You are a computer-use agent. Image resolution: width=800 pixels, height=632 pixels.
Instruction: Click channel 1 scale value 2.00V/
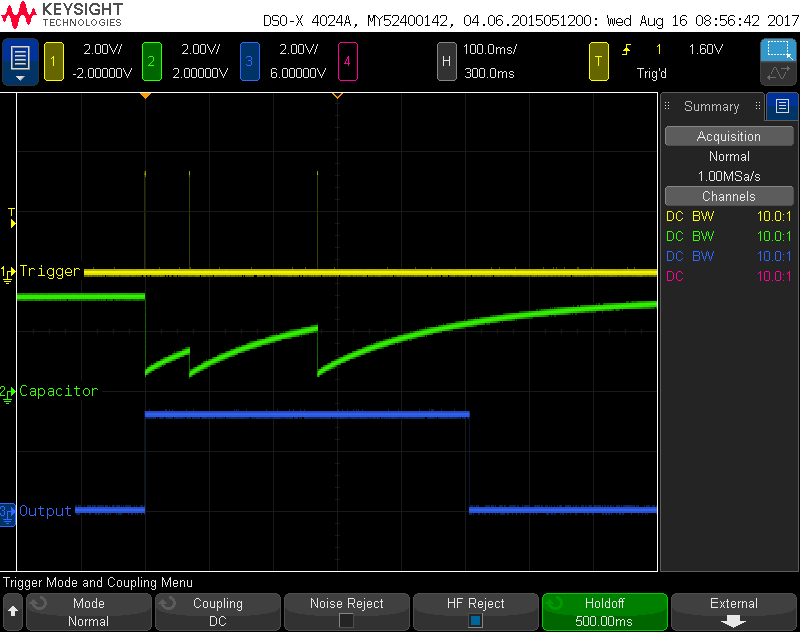(103, 49)
